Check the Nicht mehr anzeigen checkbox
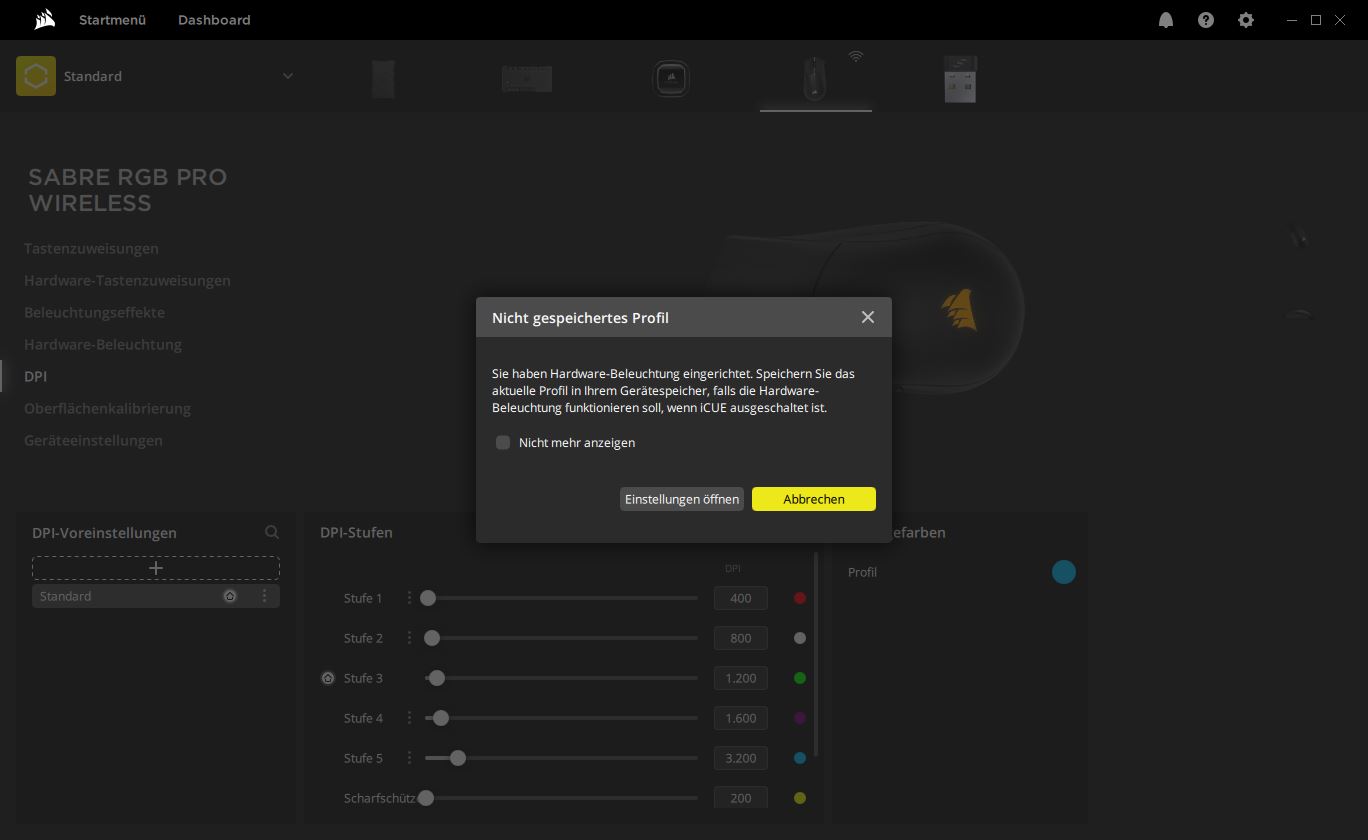This screenshot has height=840, width=1368. tap(503, 442)
